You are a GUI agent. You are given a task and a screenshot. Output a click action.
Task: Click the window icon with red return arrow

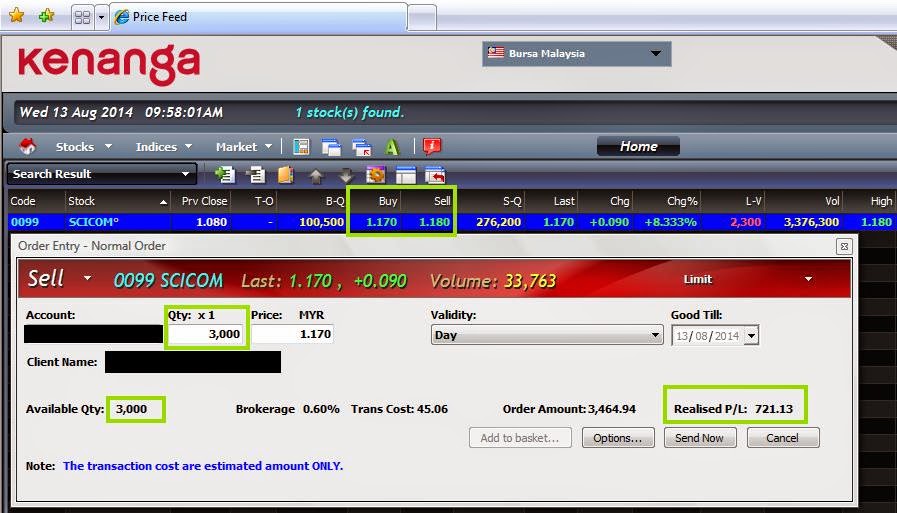click(435, 175)
